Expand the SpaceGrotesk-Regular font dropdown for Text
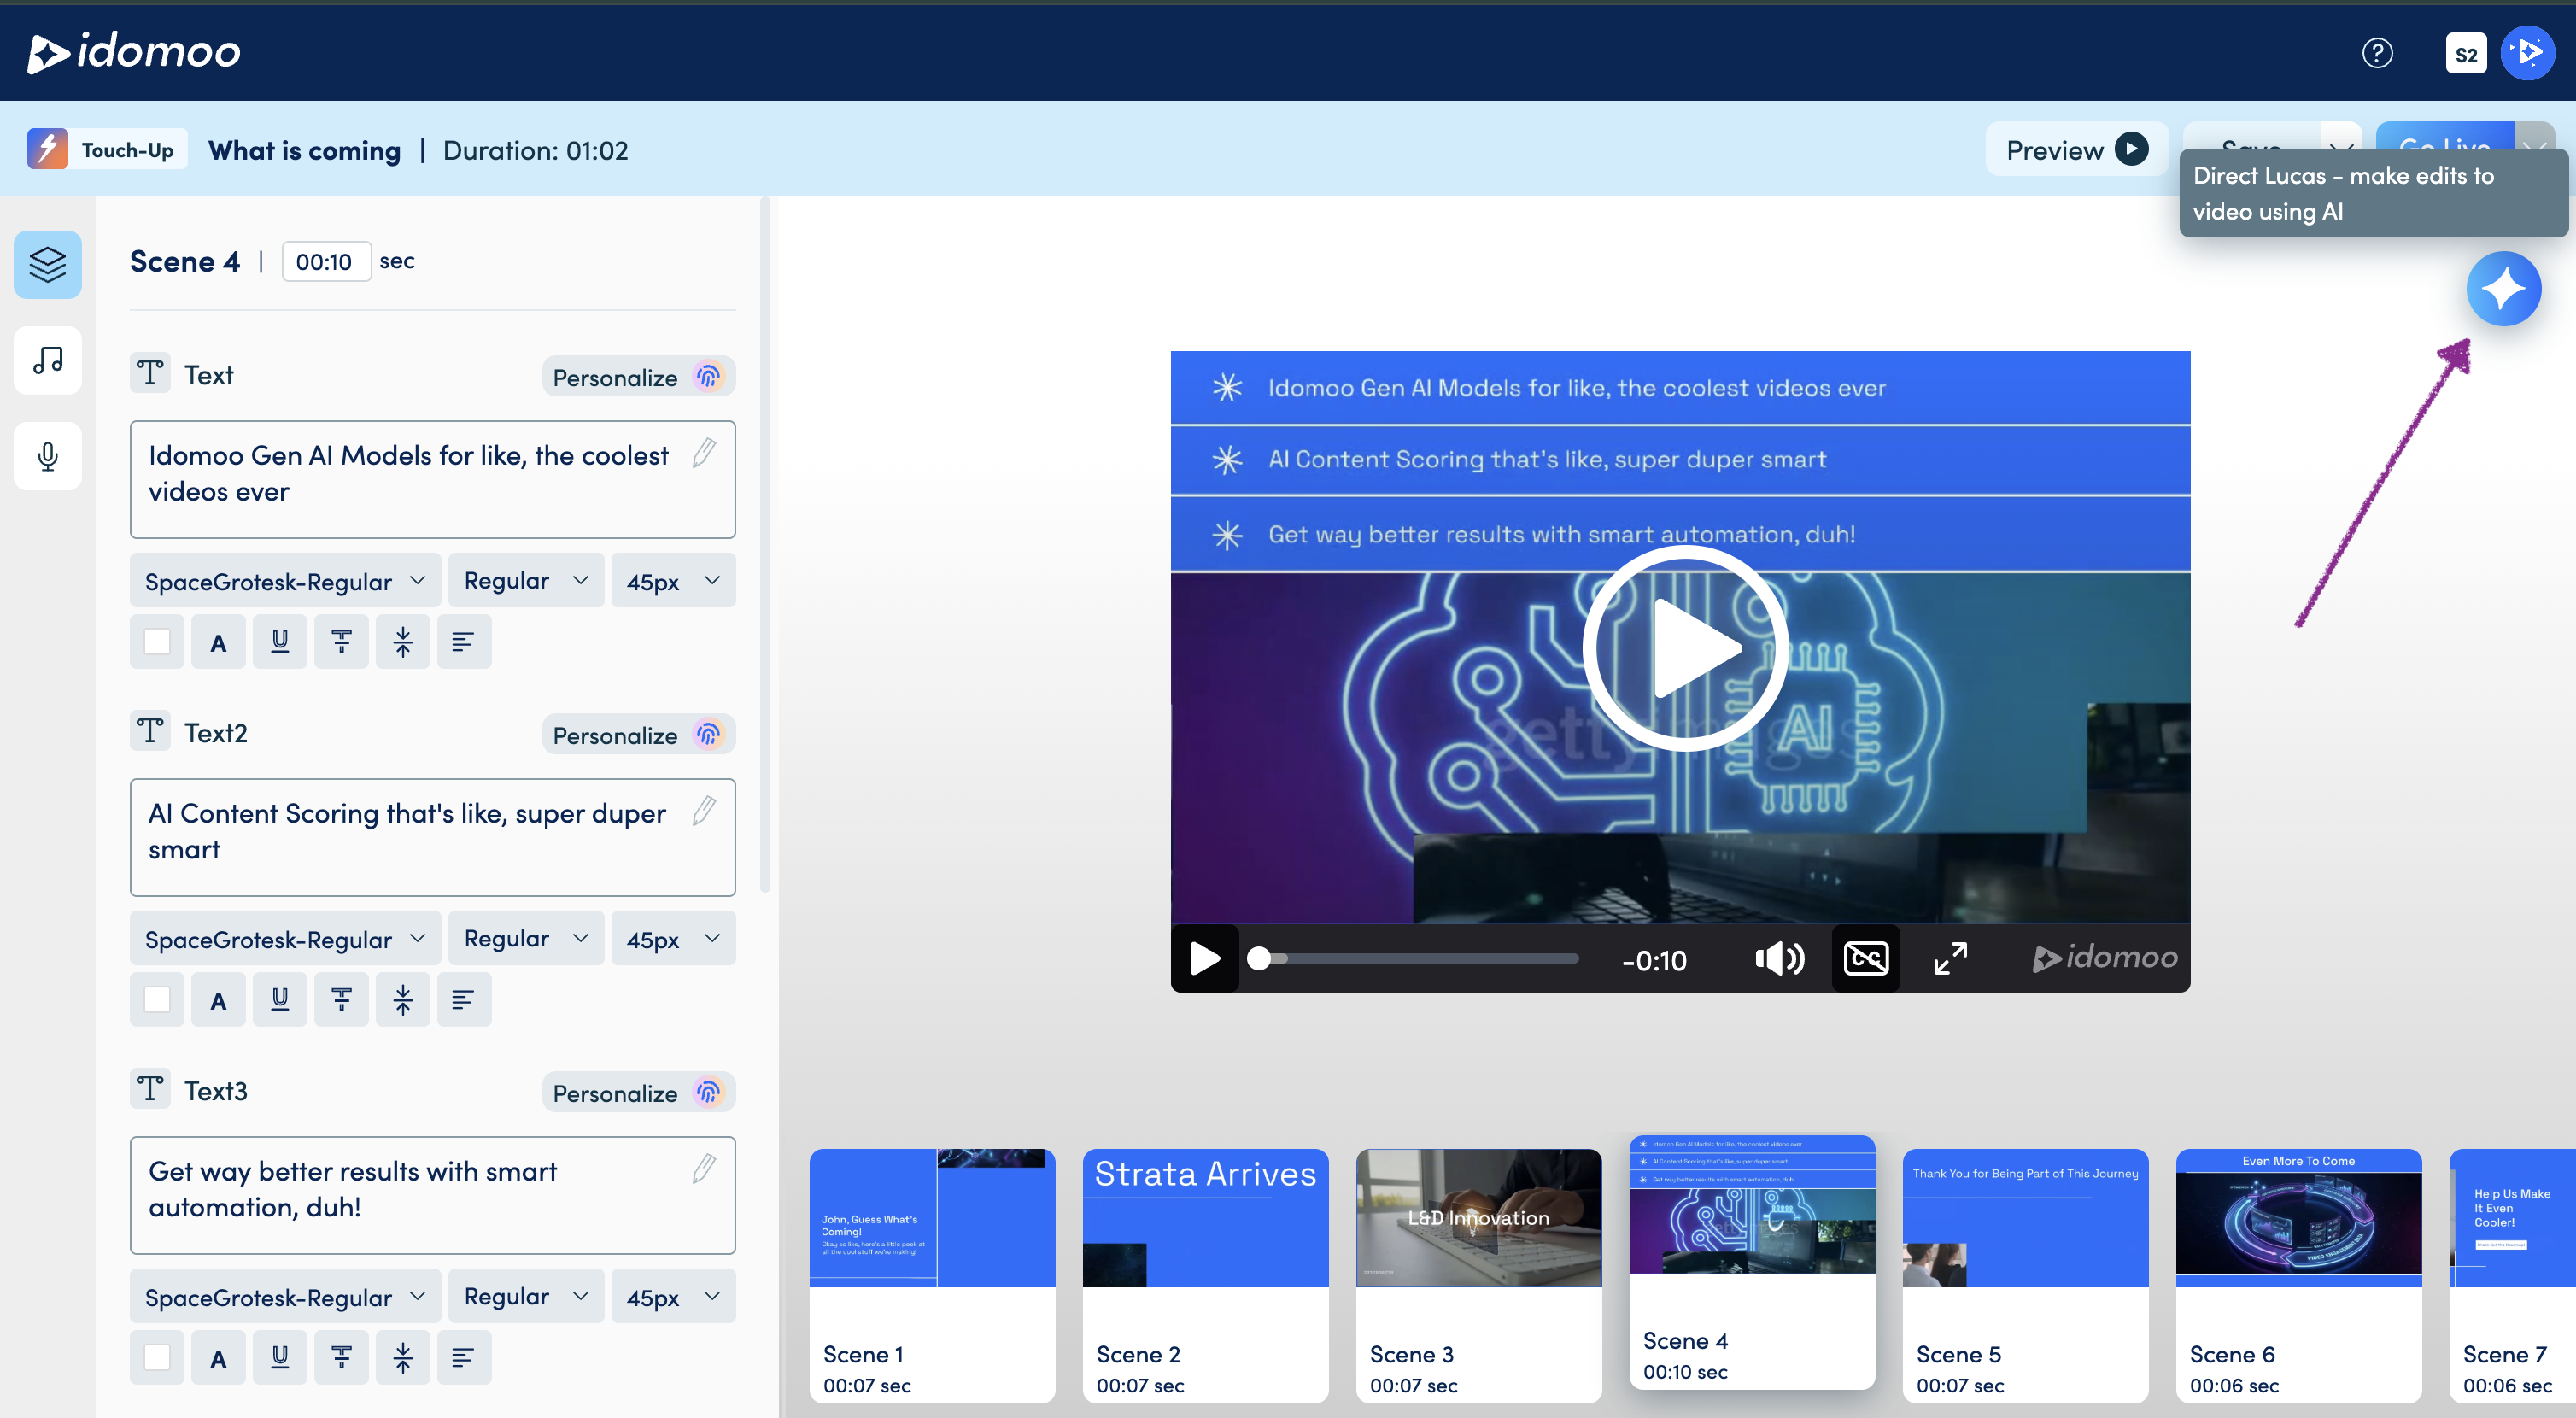This screenshot has width=2576, height=1418. [x=285, y=581]
